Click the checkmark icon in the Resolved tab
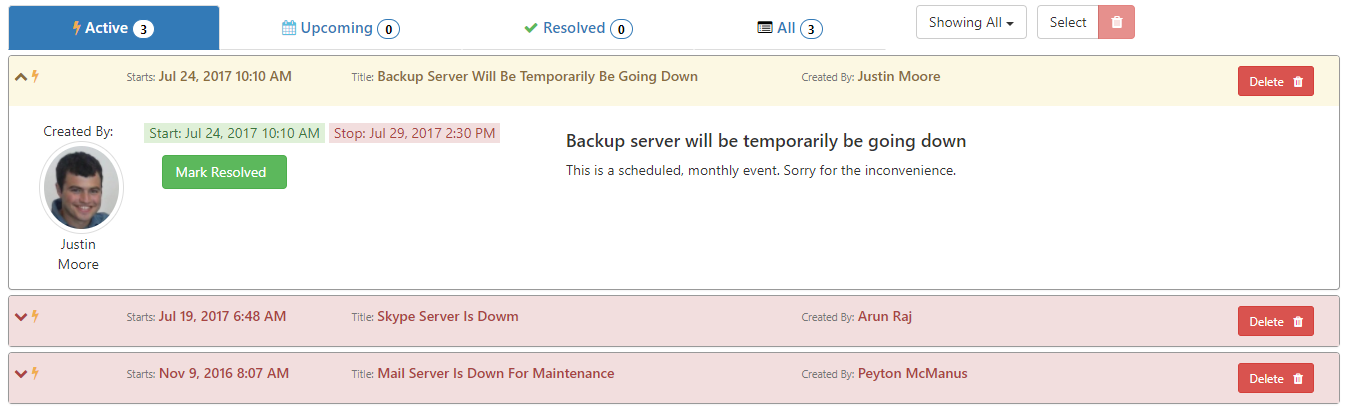 coord(531,28)
